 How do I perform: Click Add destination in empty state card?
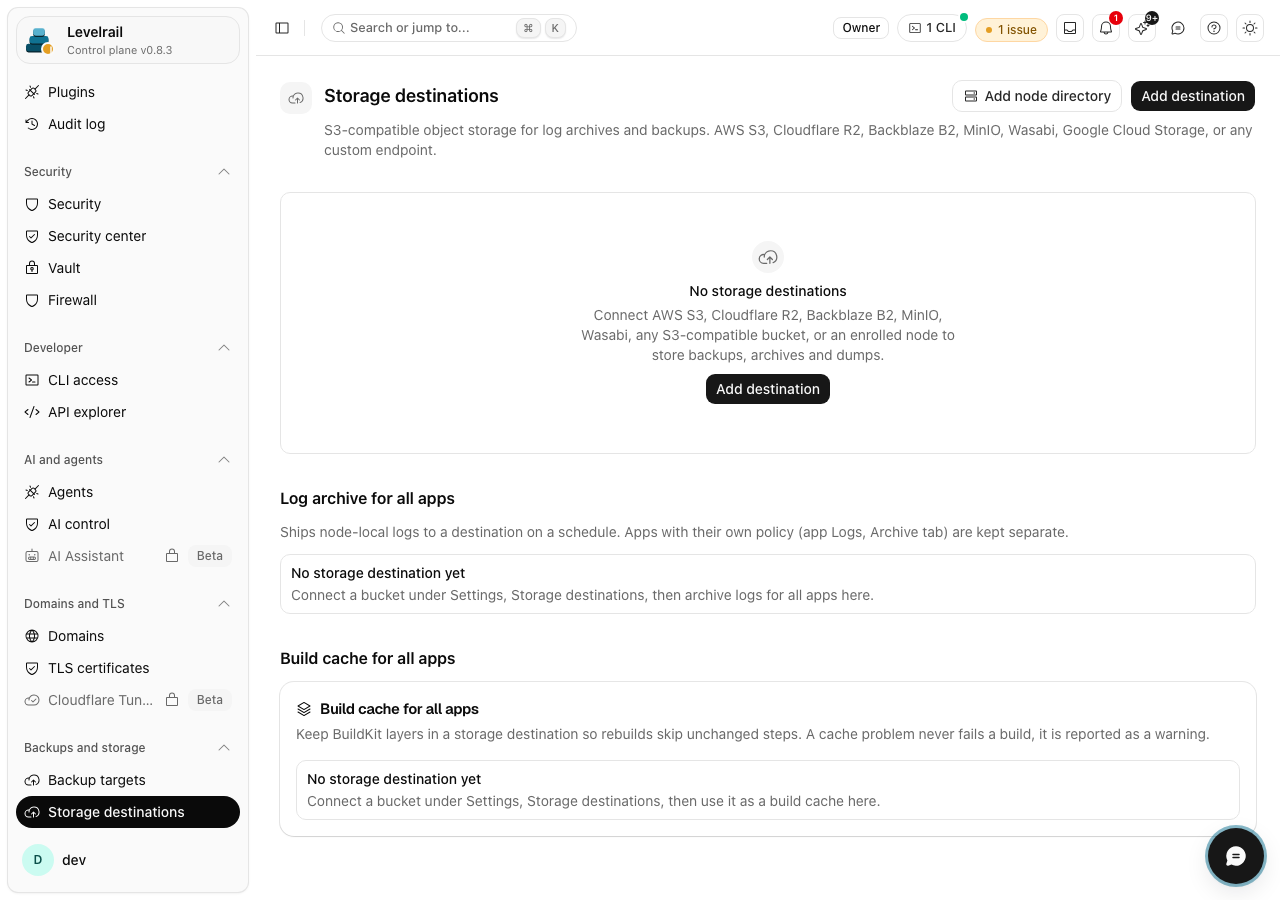click(768, 389)
